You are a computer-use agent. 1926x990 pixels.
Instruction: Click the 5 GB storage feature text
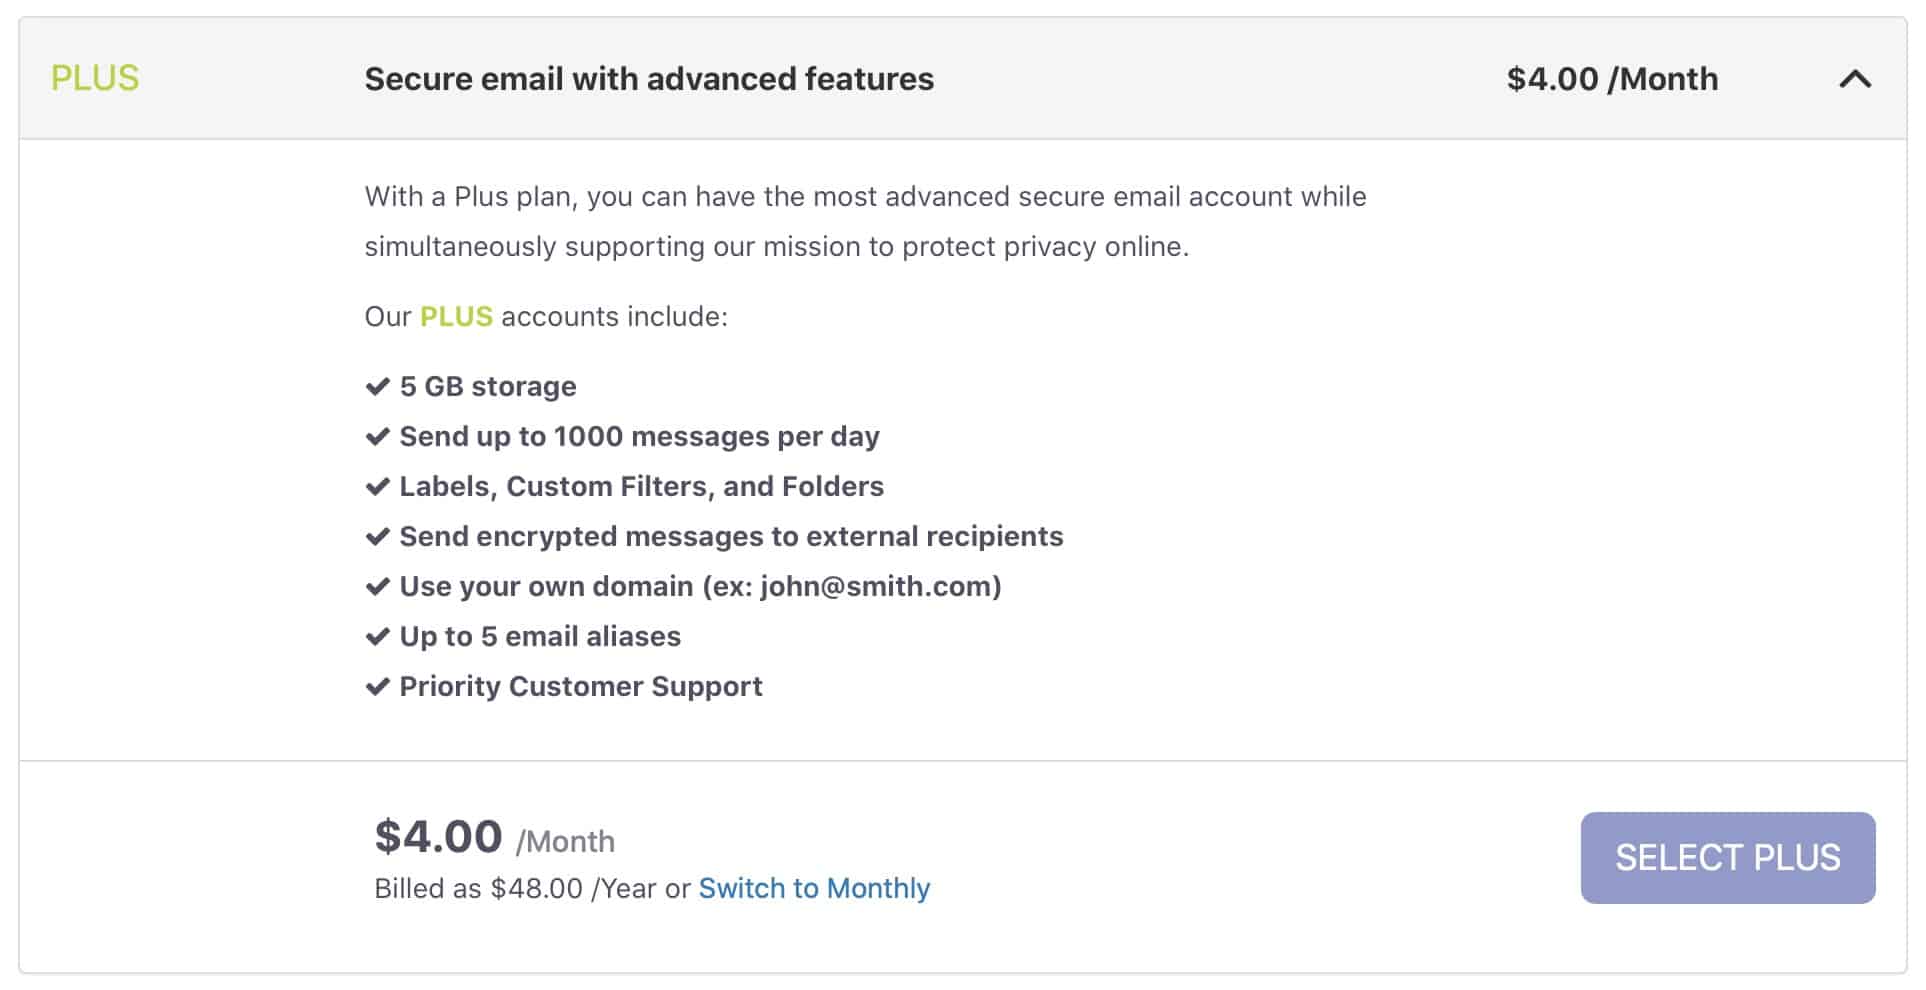[488, 386]
